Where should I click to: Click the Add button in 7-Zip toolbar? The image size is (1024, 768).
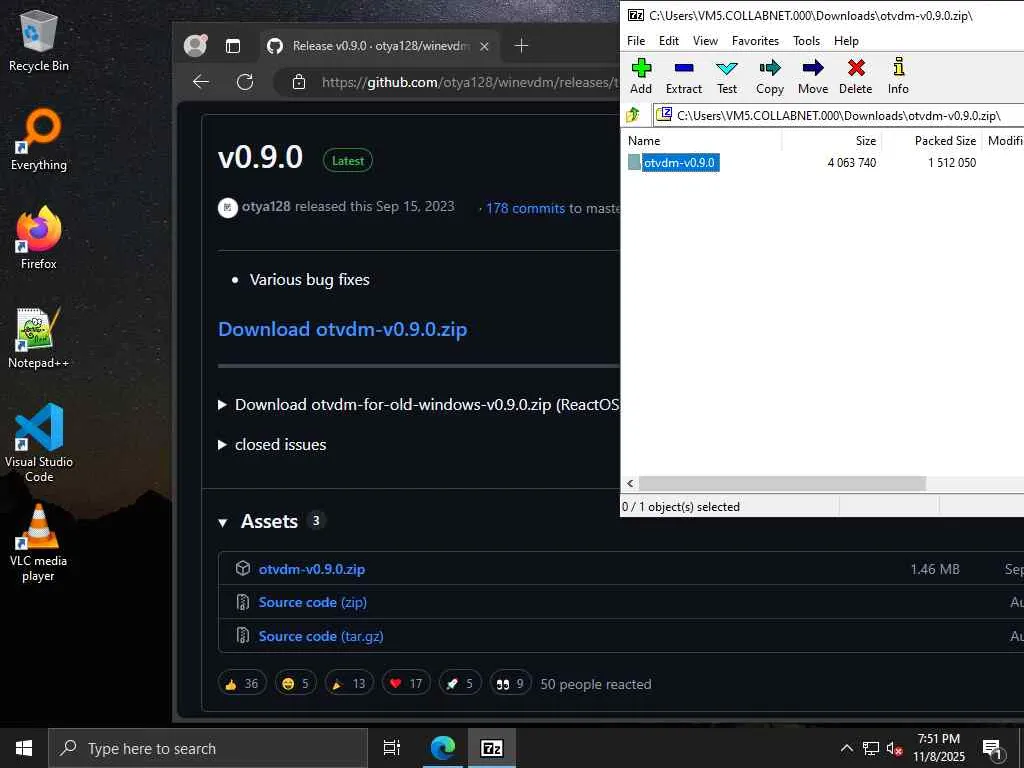[x=641, y=76]
